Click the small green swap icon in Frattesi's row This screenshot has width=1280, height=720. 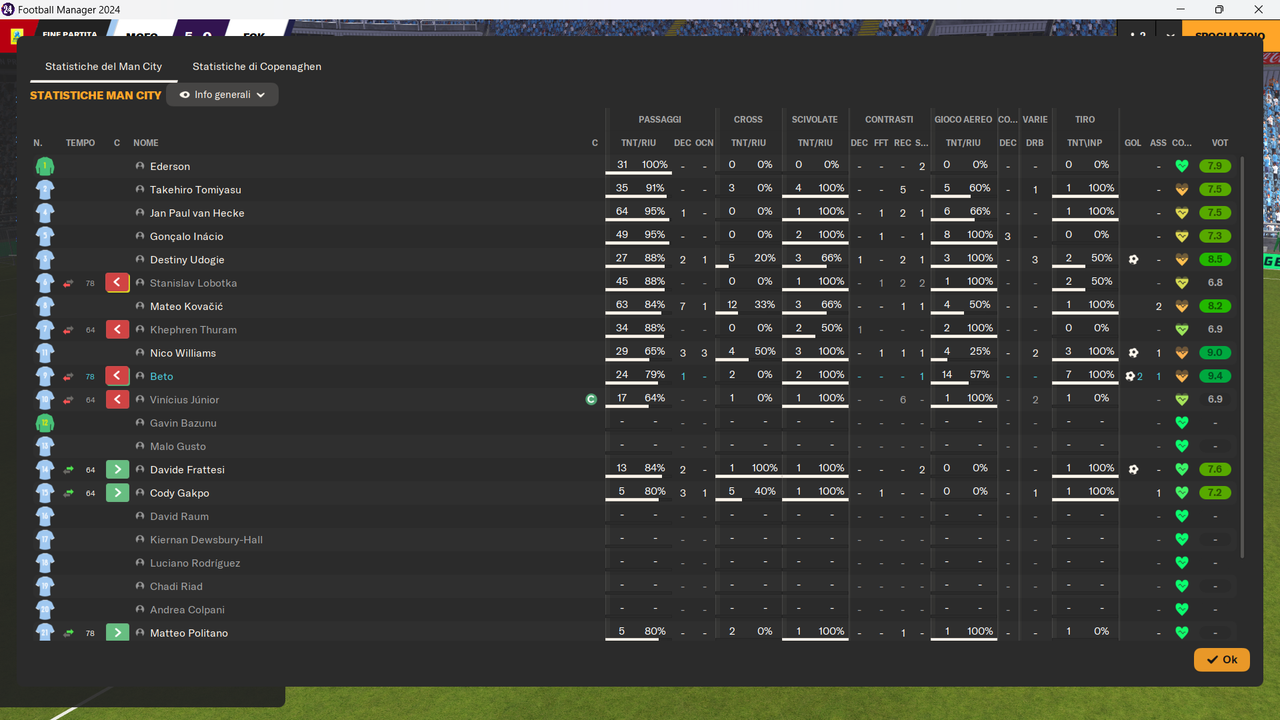tap(69, 469)
